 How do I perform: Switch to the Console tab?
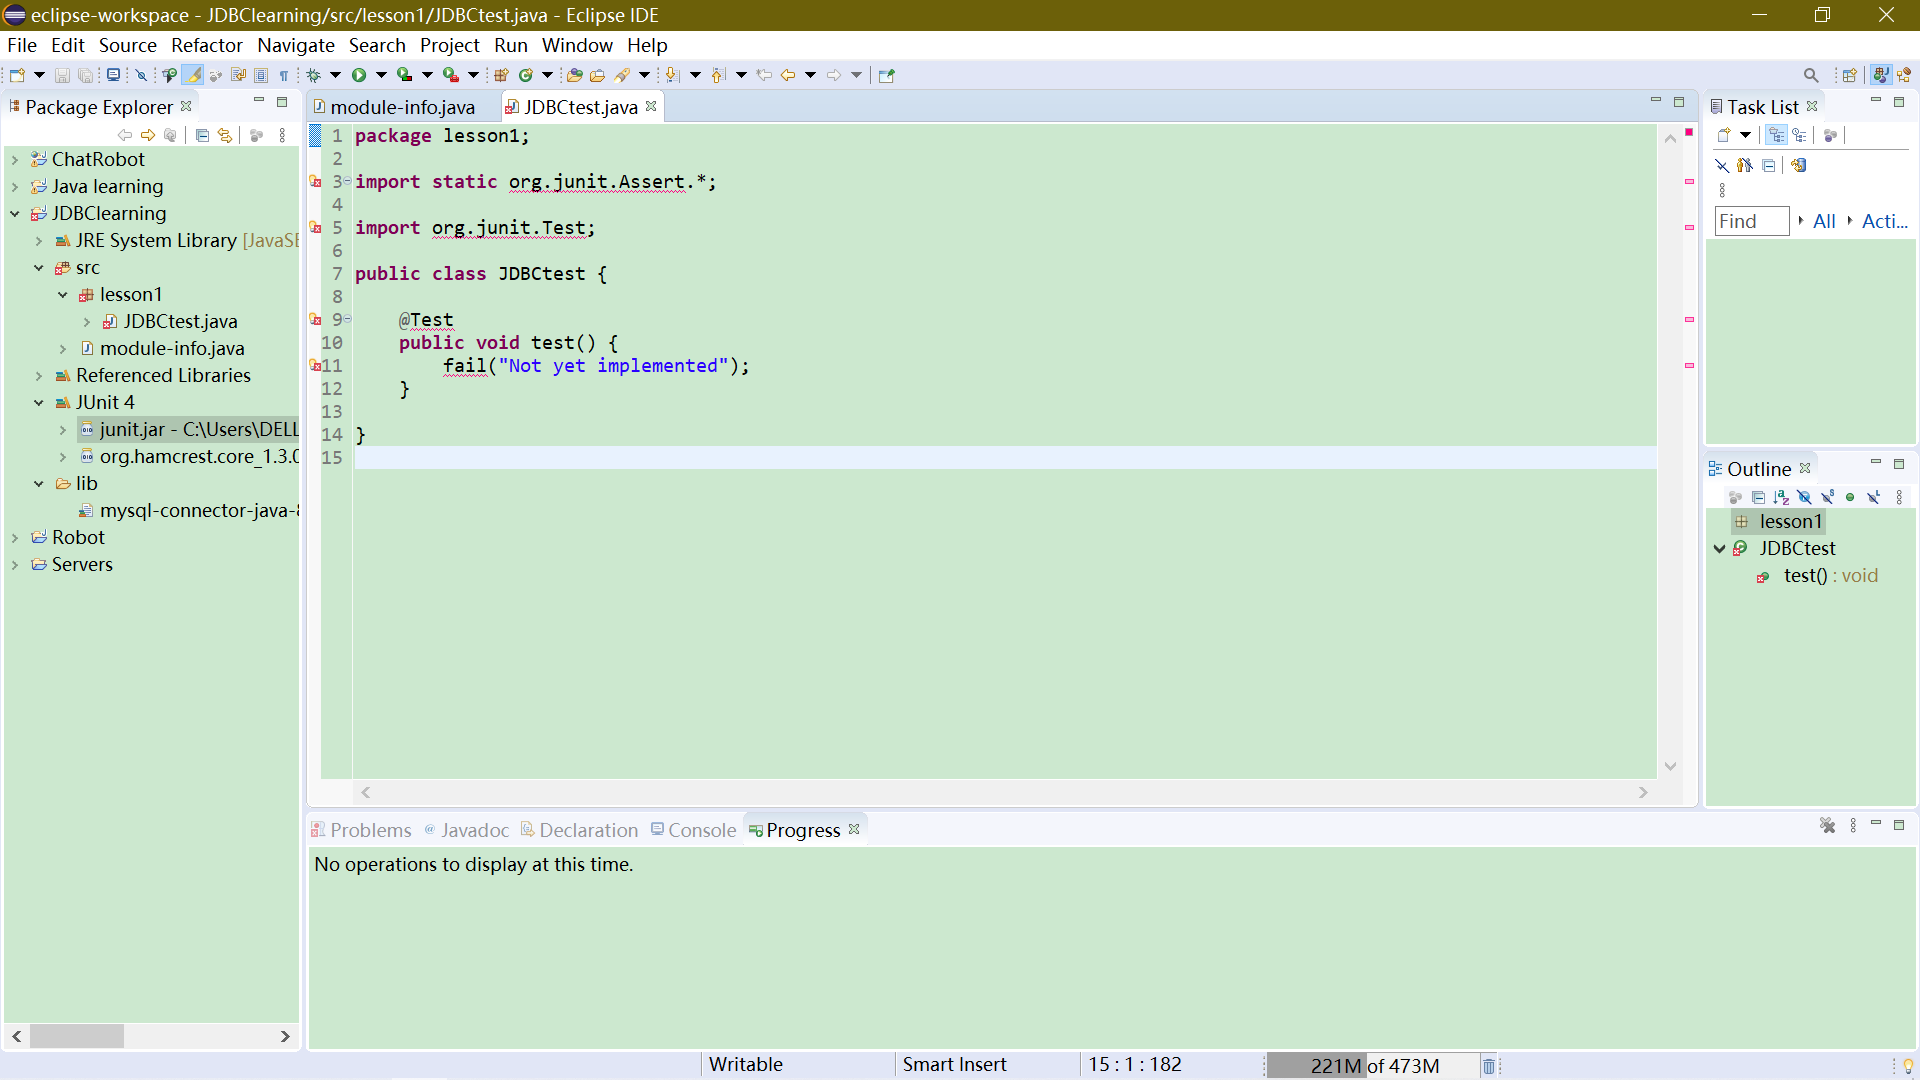[694, 830]
